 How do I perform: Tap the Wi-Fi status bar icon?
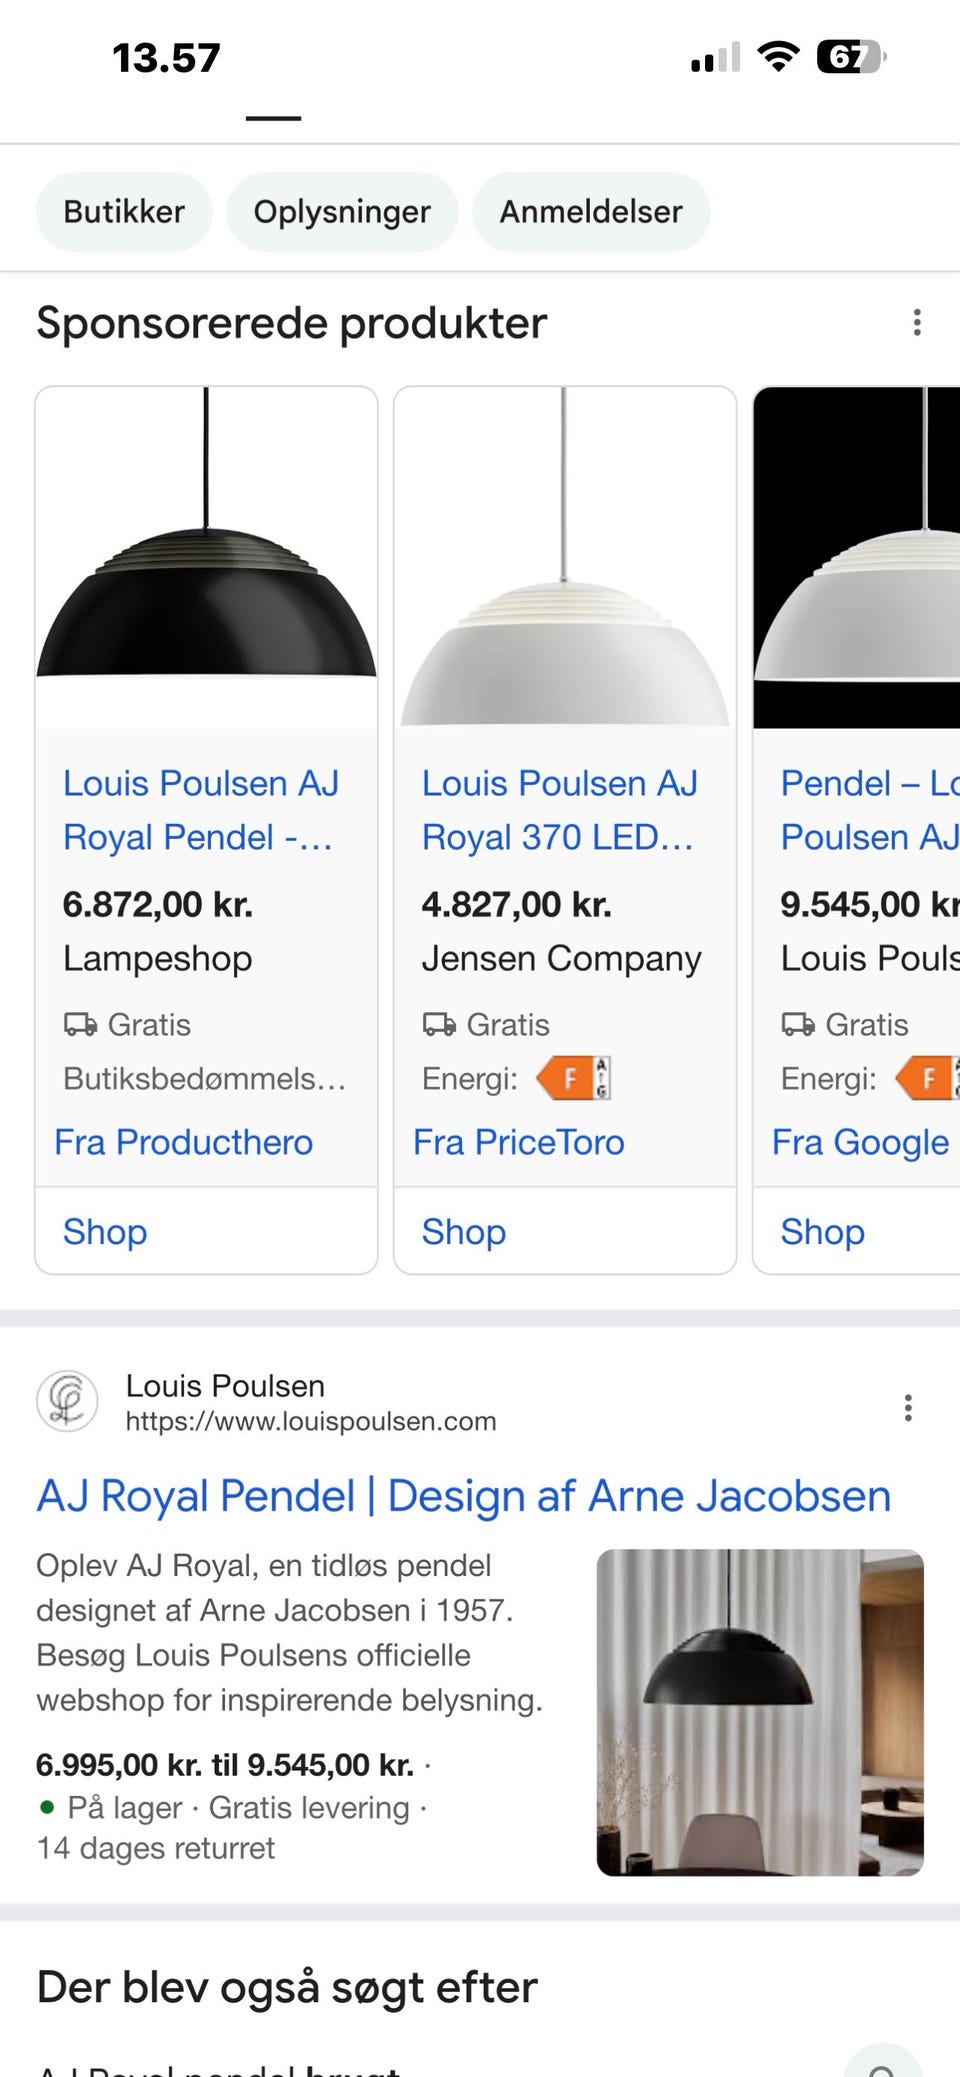click(778, 57)
